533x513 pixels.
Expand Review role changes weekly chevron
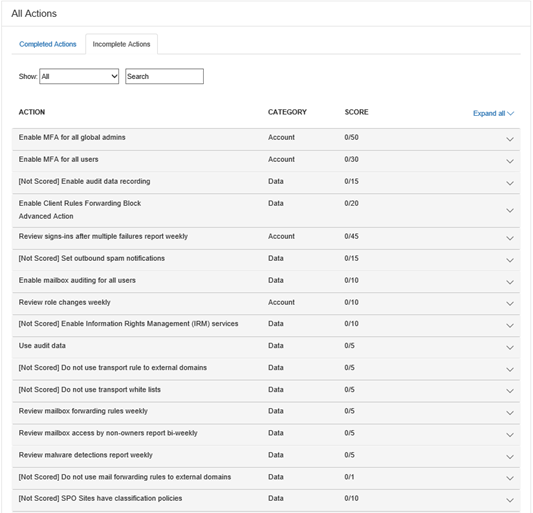[x=510, y=304]
